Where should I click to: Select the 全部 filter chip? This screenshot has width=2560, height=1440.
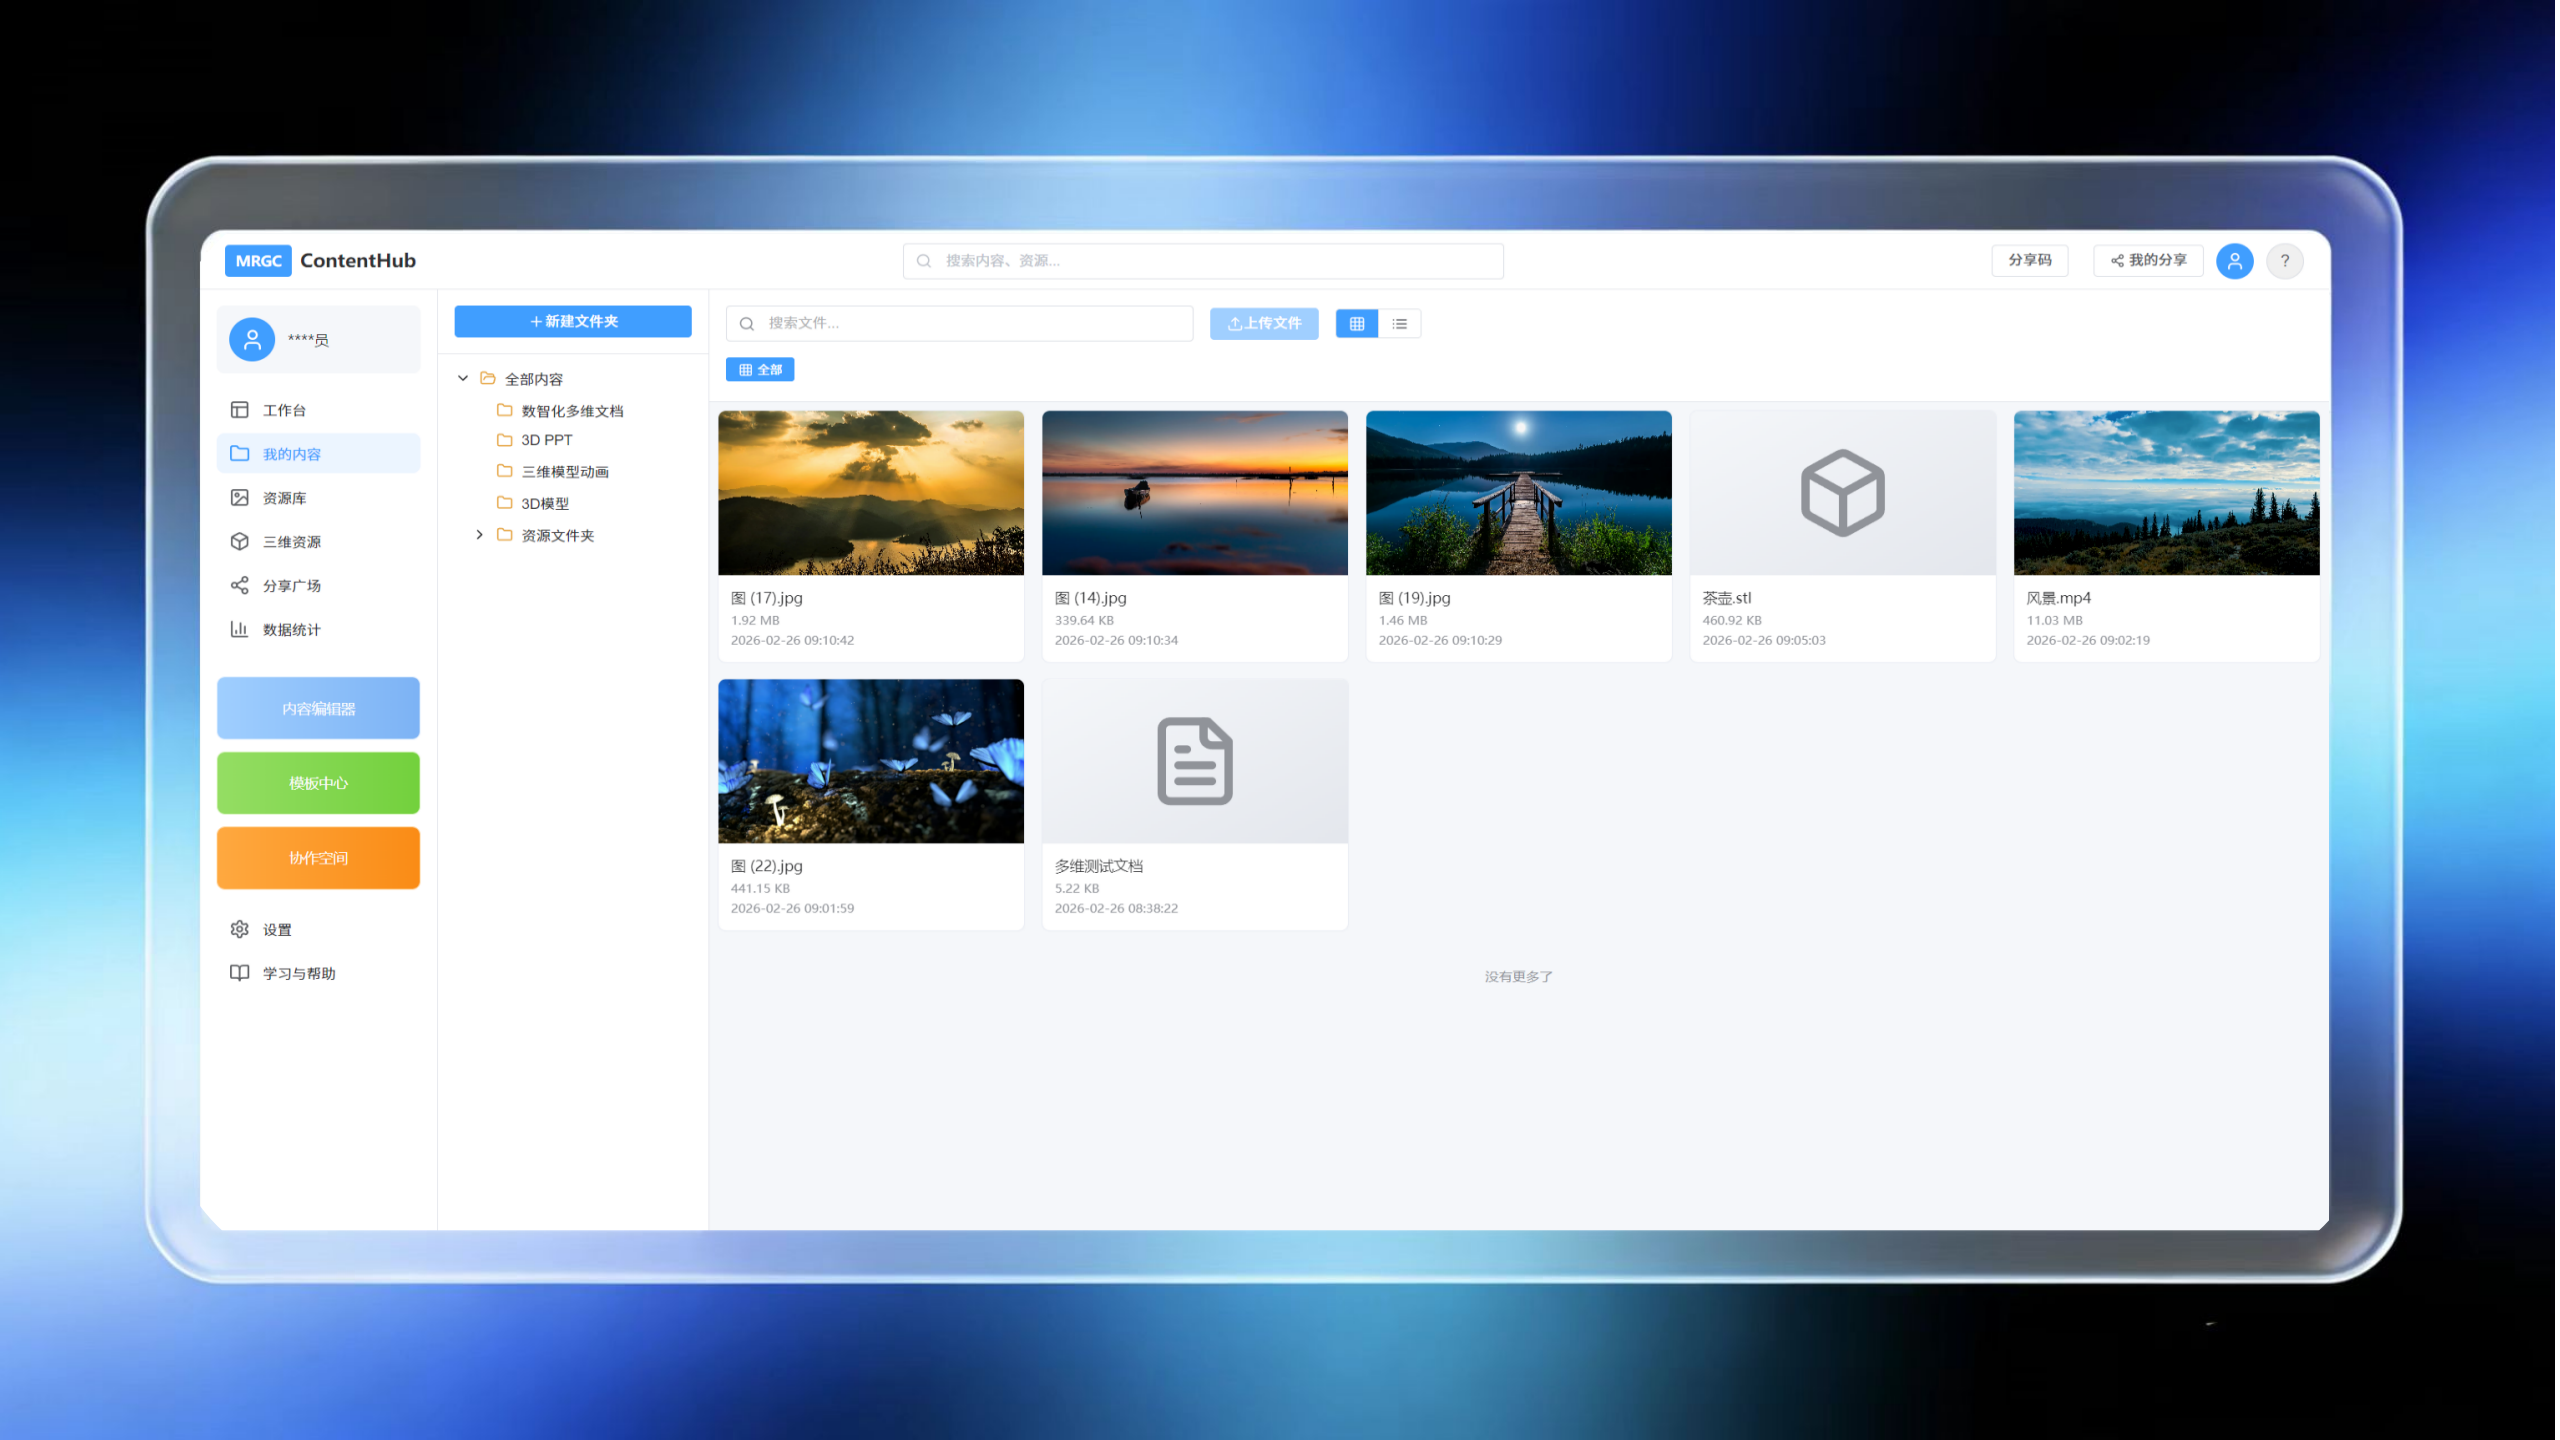click(x=761, y=371)
